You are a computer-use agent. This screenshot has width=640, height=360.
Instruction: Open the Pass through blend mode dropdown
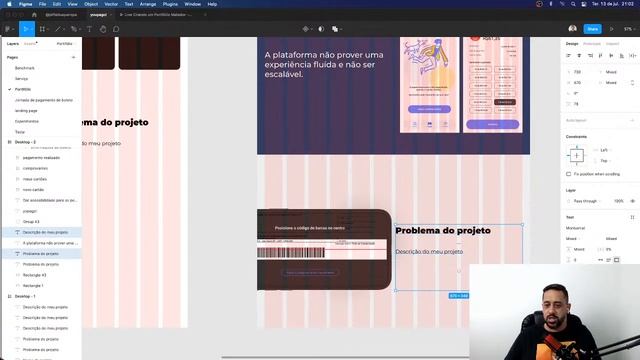(587, 201)
